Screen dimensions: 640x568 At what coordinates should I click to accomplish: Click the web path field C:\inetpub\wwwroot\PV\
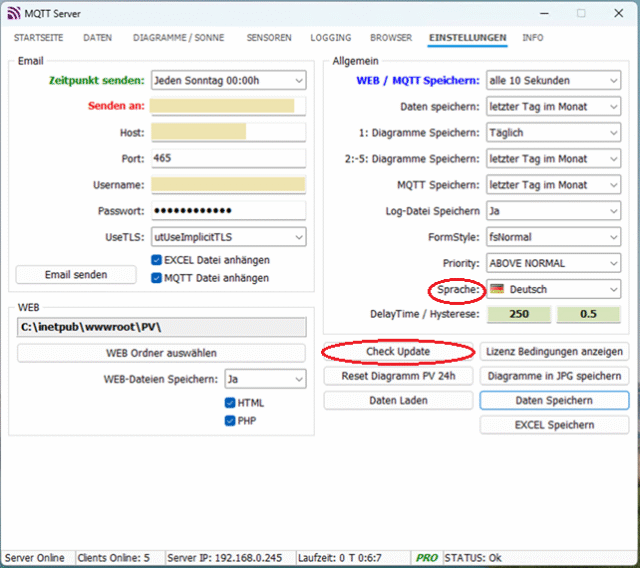[161, 327]
